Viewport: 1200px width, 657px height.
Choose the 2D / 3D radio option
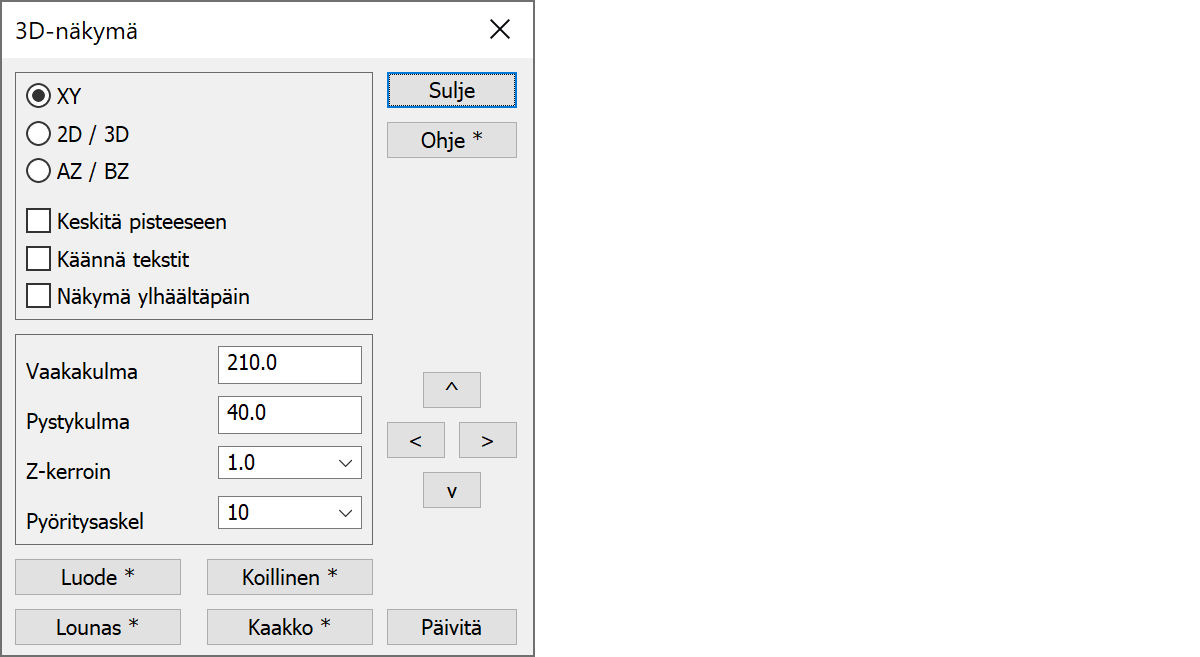[39, 134]
